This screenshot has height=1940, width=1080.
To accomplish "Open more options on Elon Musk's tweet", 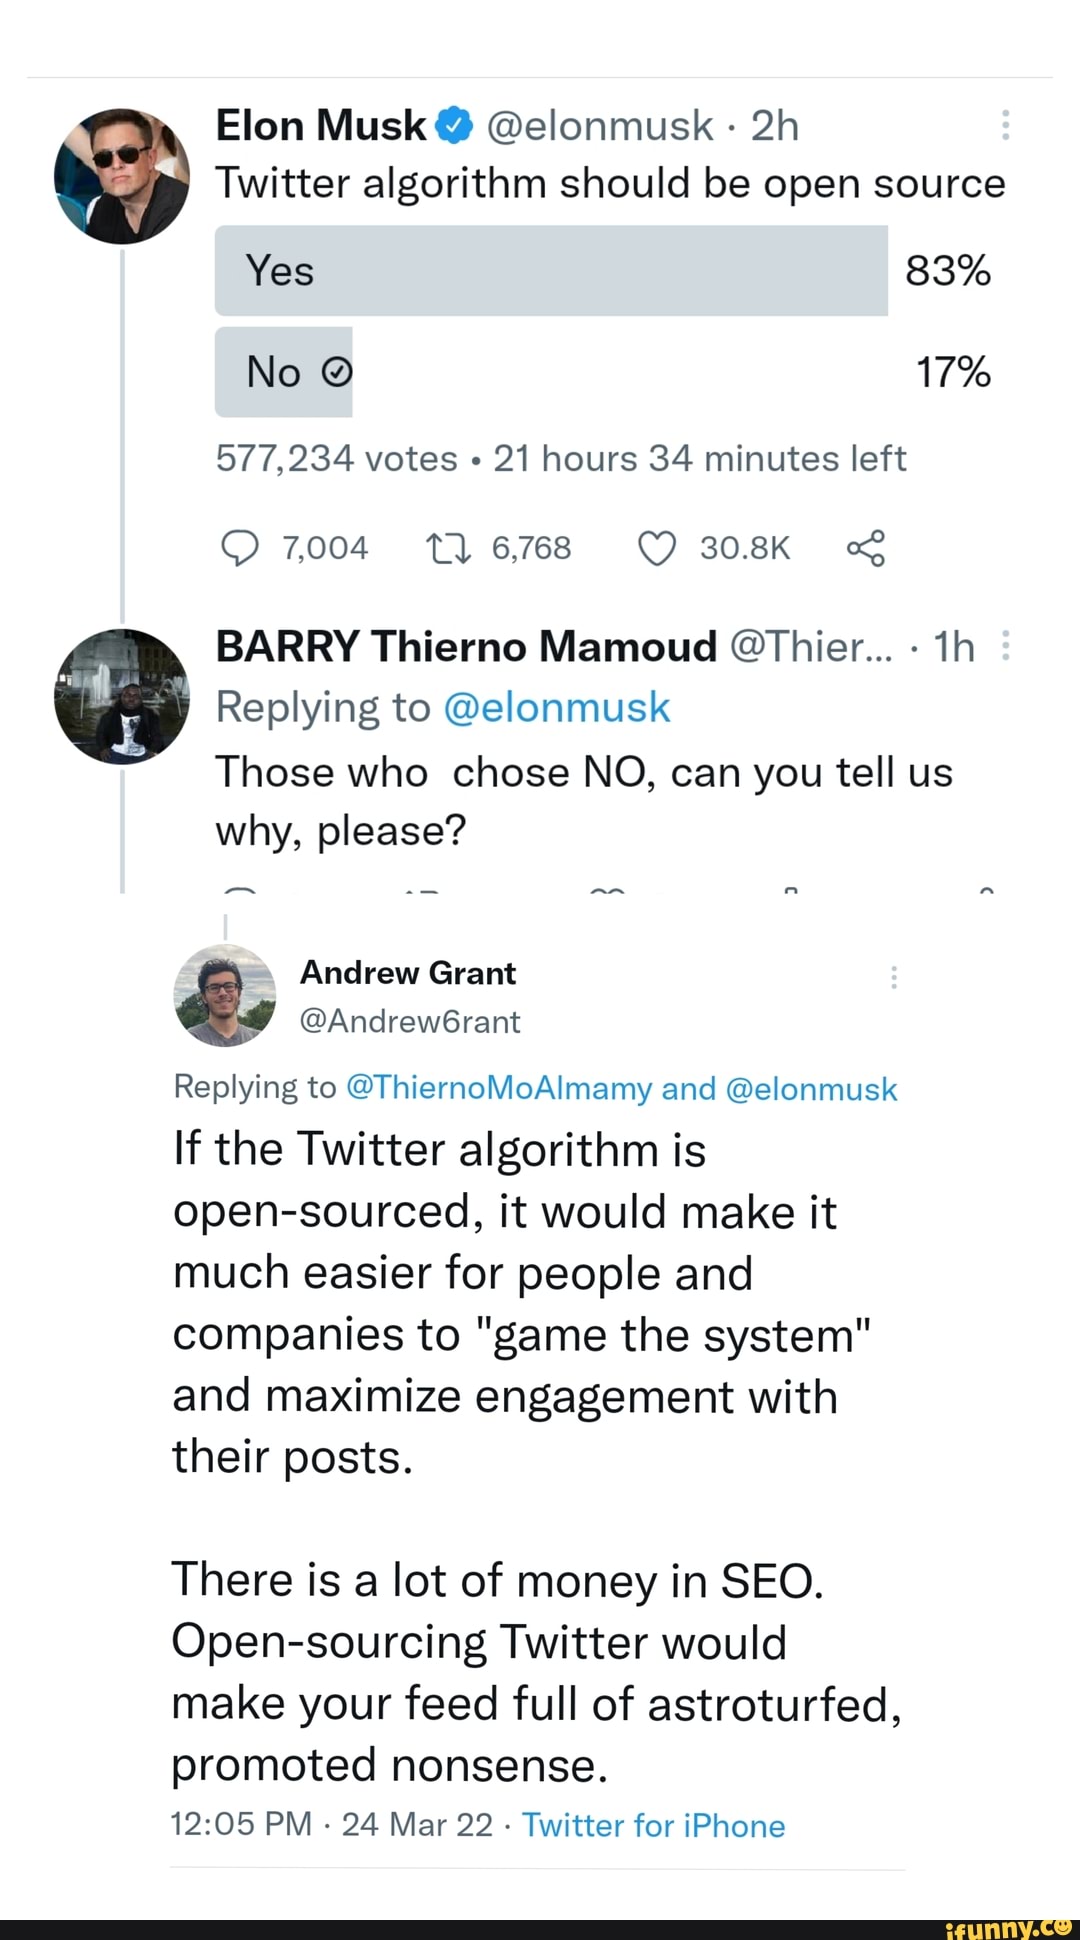I will [1004, 125].
